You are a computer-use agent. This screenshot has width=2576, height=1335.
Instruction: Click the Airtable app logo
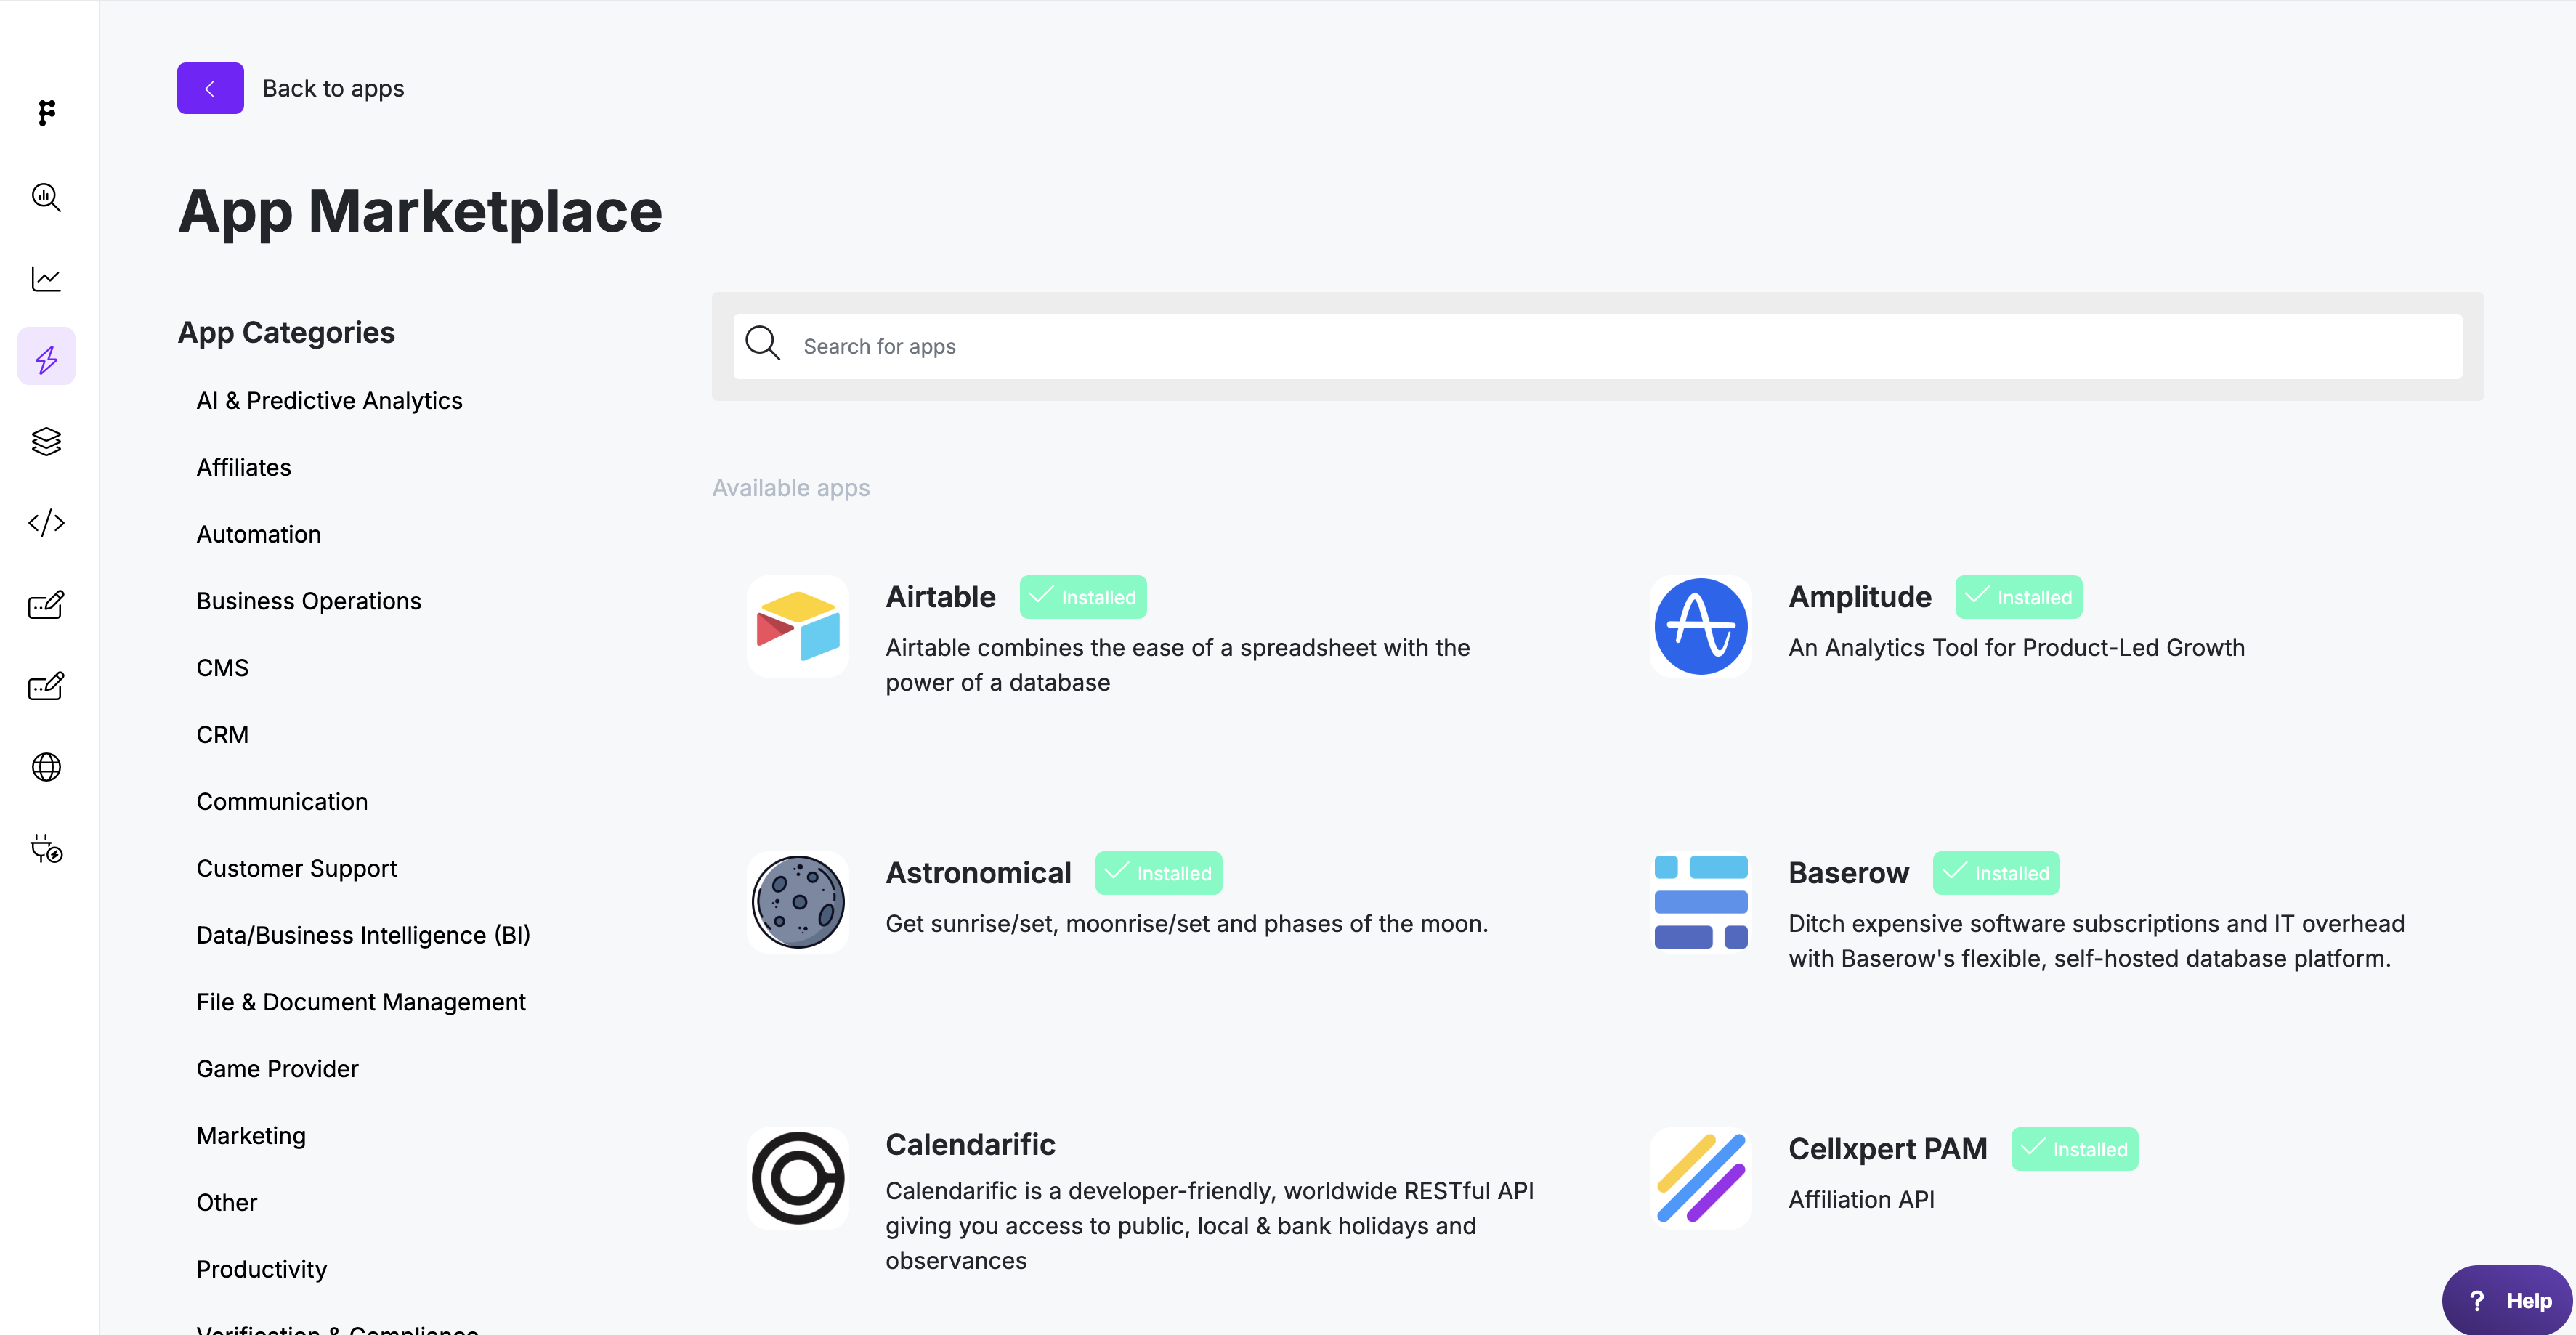[x=797, y=626]
